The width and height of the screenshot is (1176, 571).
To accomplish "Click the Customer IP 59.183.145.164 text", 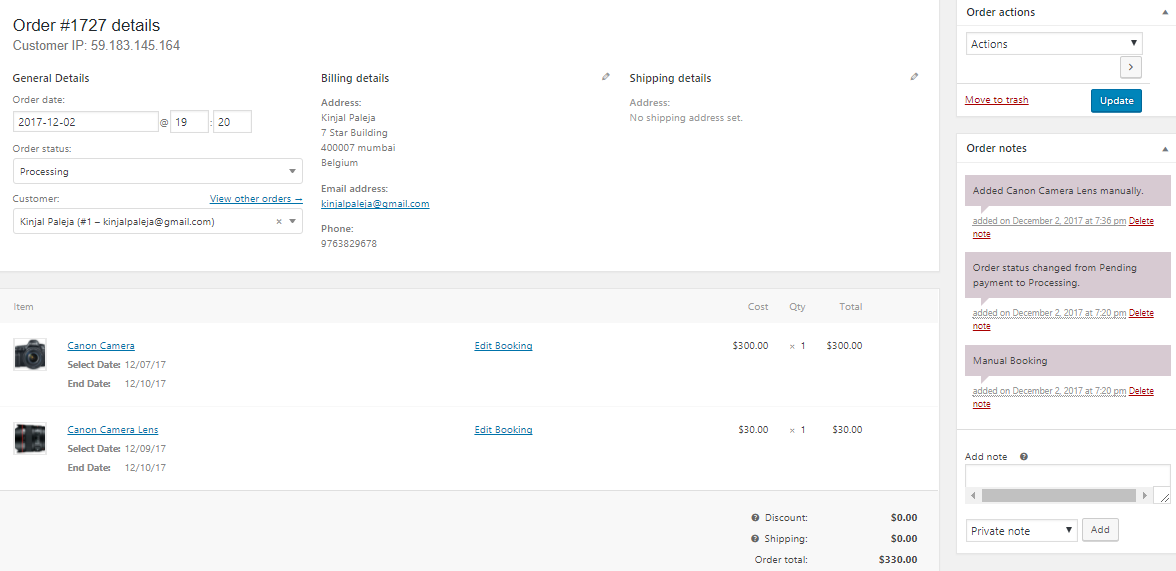I will tap(97, 45).
